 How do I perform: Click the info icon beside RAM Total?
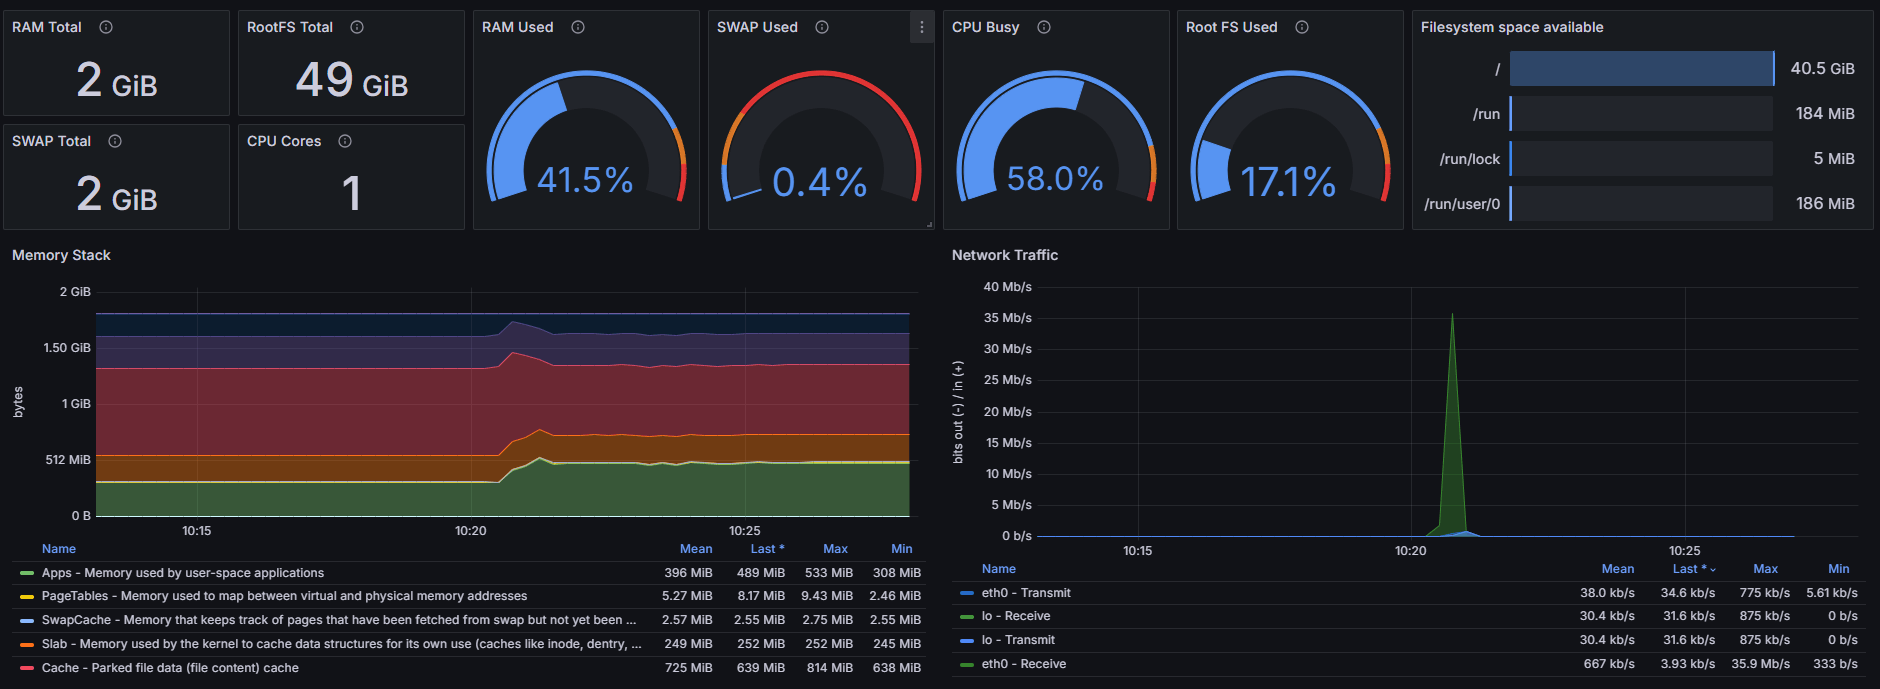pyautogui.click(x=106, y=27)
